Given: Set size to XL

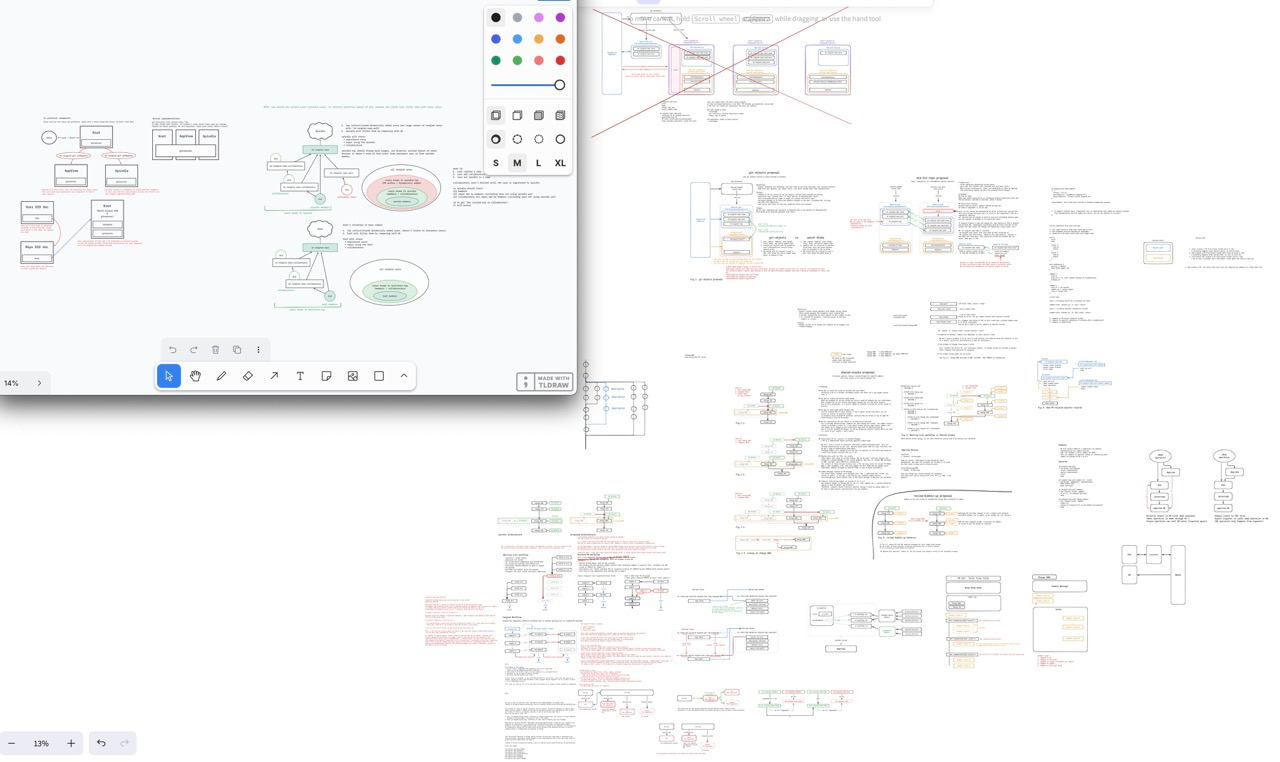Looking at the screenshot, I should 560,163.
